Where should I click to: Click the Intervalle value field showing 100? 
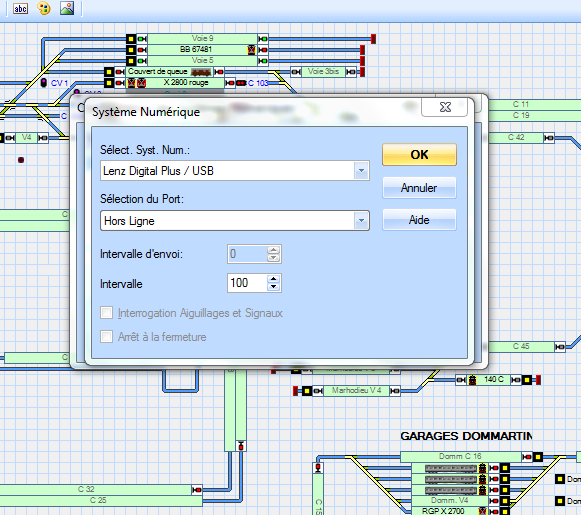[x=247, y=283]
